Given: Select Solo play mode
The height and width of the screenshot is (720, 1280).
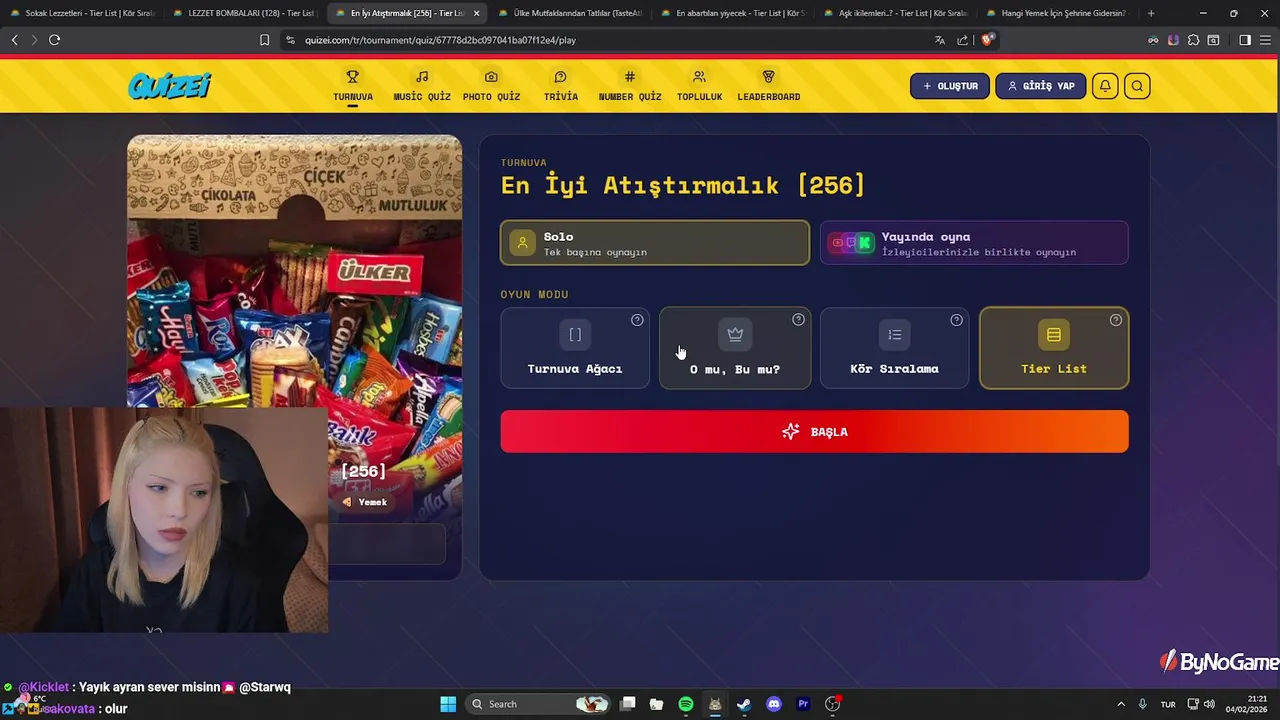Looking at the screenshot, I should (655, 243).
